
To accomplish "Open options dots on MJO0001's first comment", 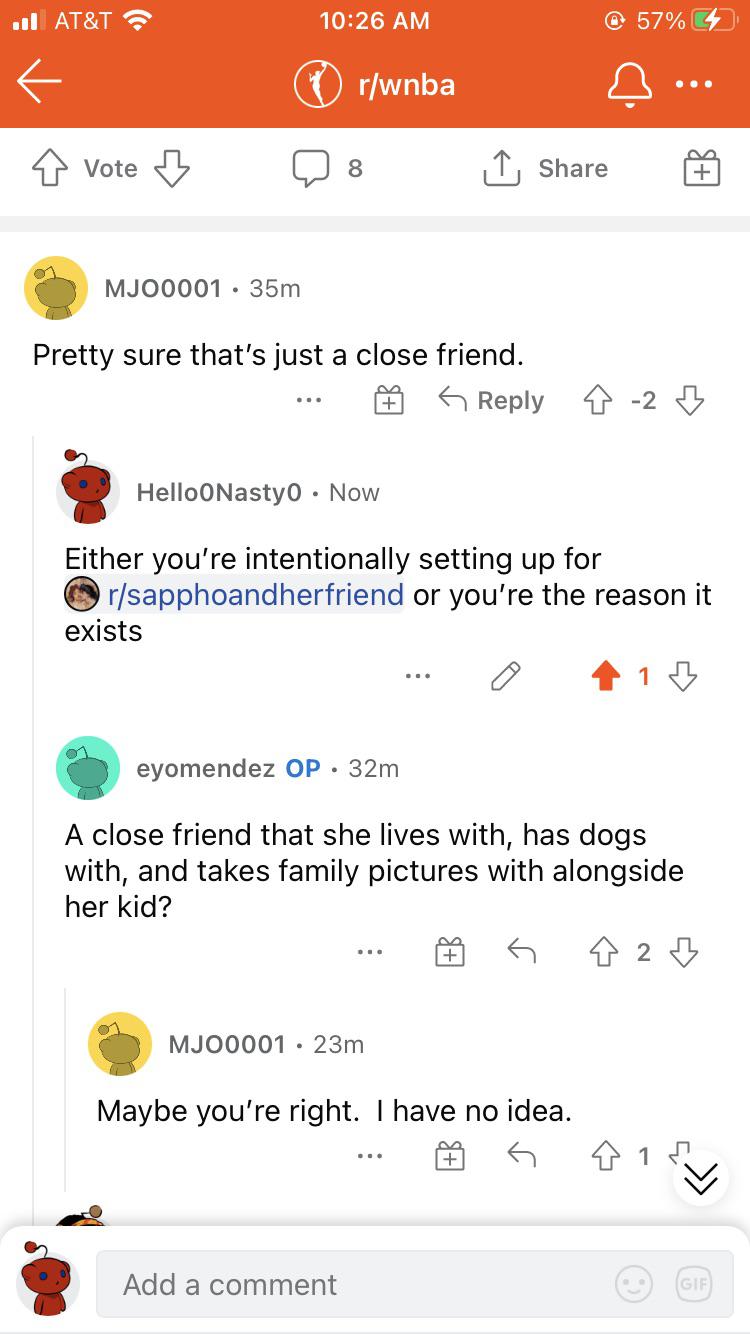I will 309,400.
